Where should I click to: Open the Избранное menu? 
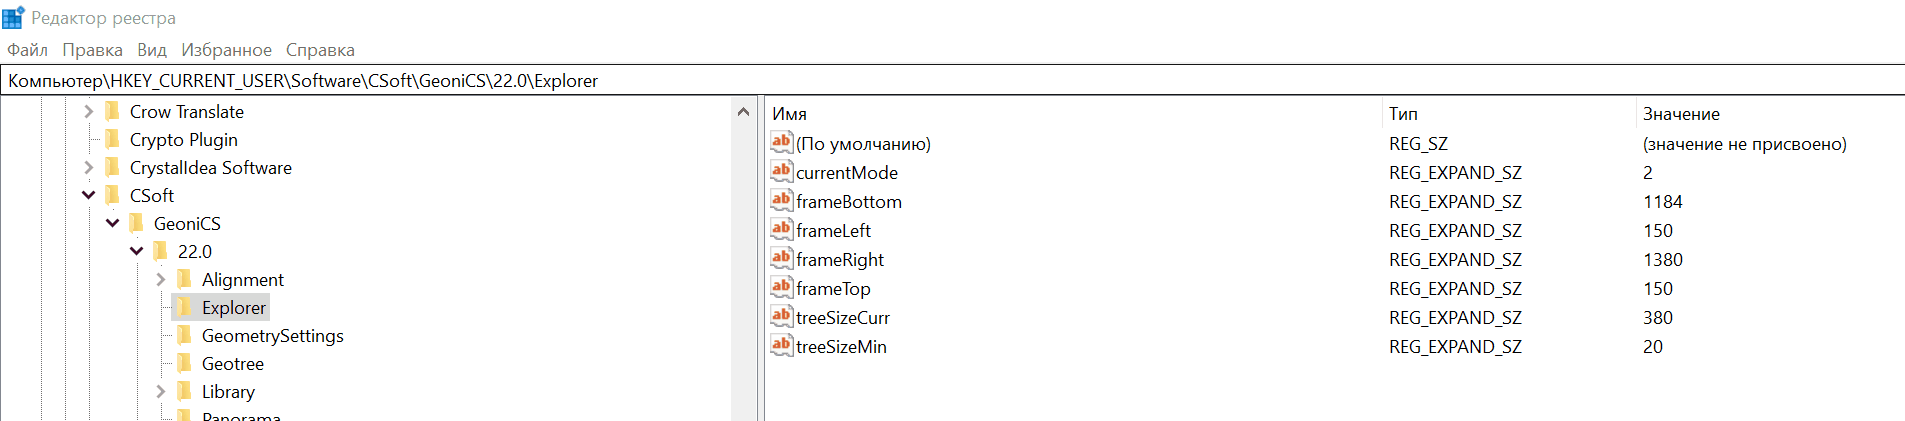tap(226, 50)
